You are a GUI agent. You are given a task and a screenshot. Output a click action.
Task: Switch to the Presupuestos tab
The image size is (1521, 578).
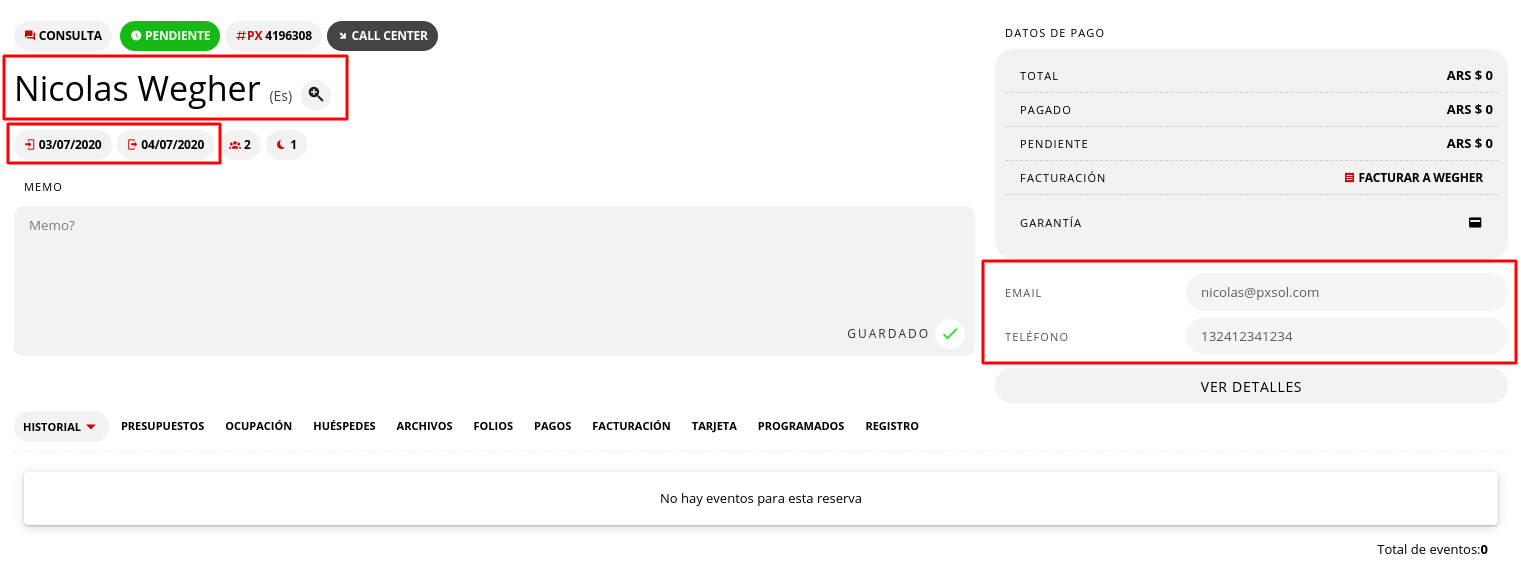click(x=162, y=426)
